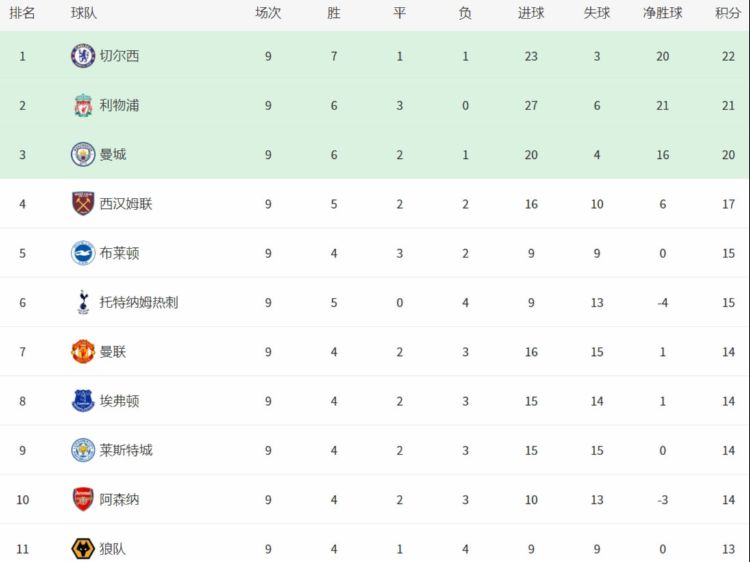
Task: Click the Brighton club crest icon
Action: (x=83, y=253)
